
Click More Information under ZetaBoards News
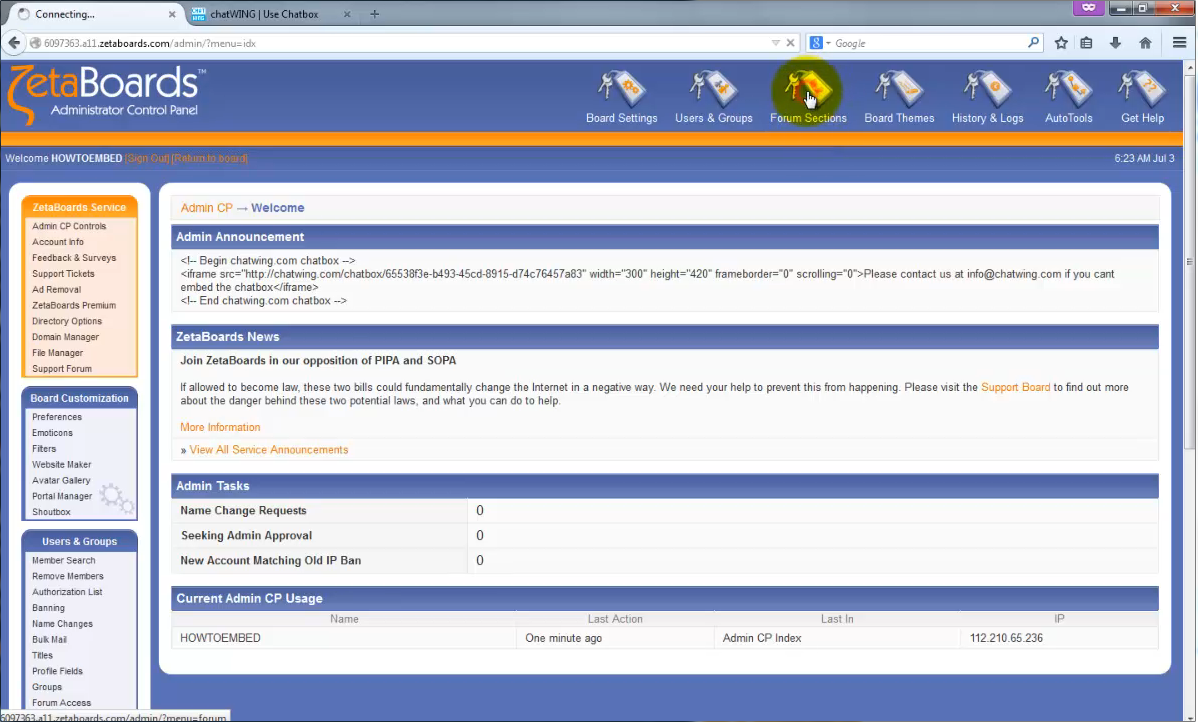point(219,426)
